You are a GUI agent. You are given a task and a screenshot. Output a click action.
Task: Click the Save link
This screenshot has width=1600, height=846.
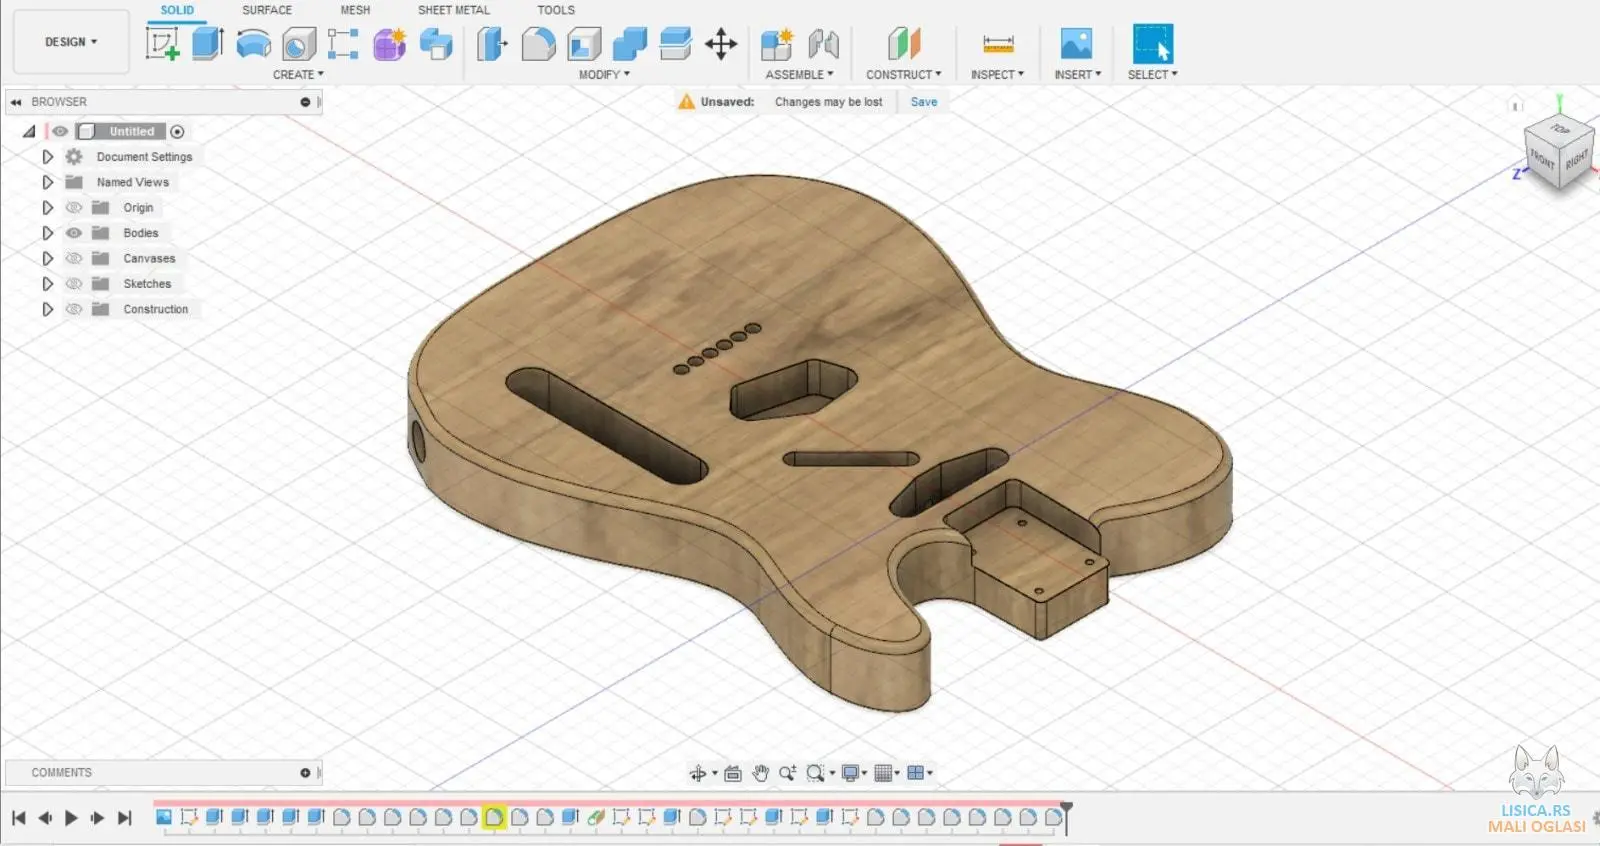tap(924, 102)
